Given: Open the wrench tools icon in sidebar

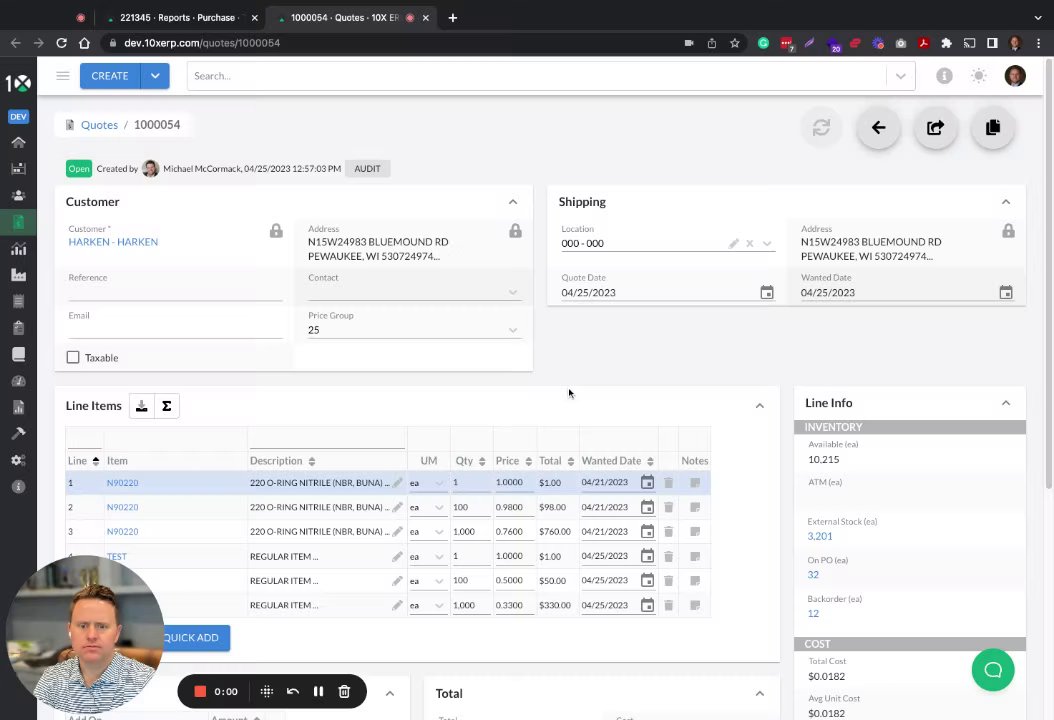Looking at the screenshot, I should tap(18, 434).
